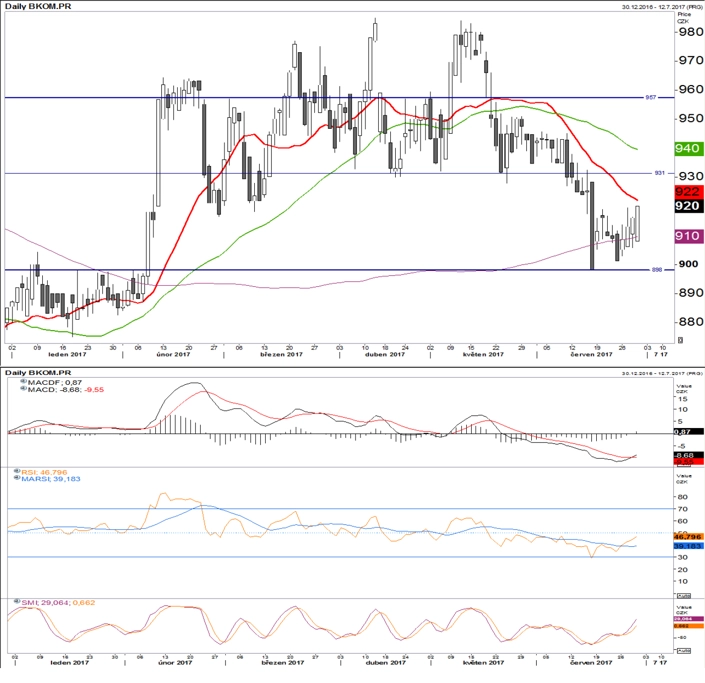Viewport: 705px width, 683px height.
Task: Click the Auto button on the SMI panel
Action: [x=683, y=651]
